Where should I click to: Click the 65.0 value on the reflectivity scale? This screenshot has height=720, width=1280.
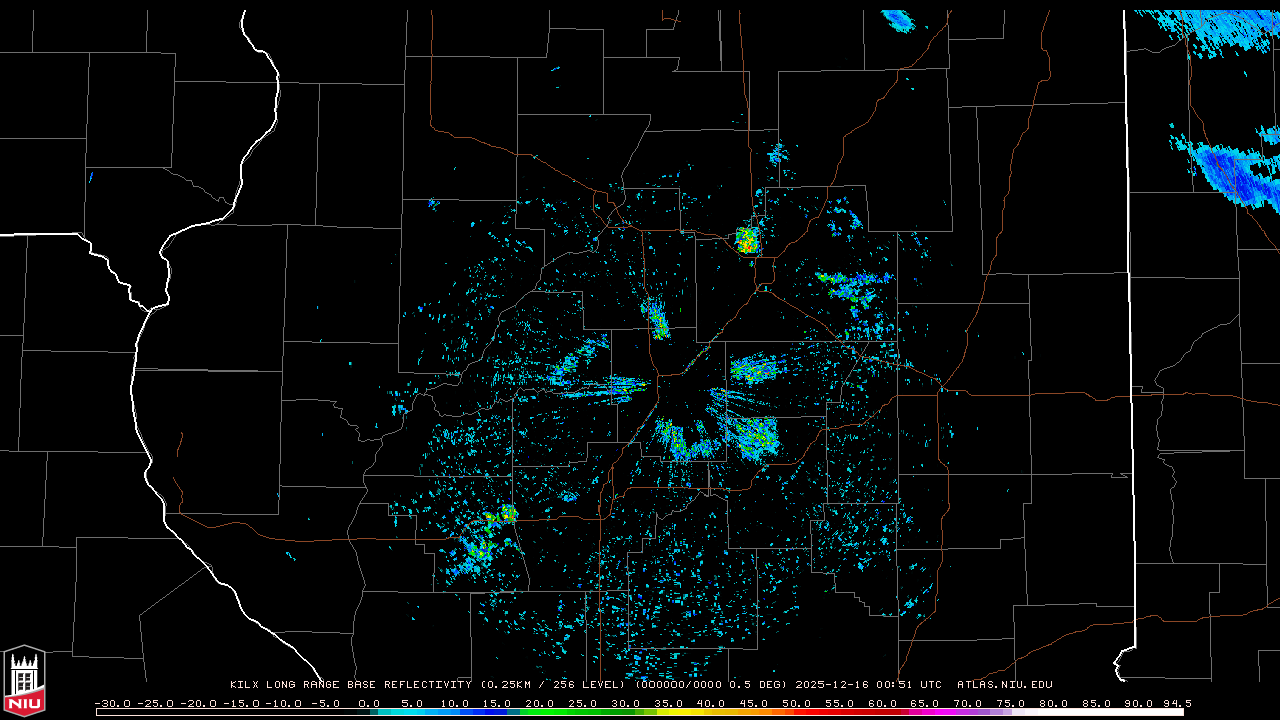(926, 703)
